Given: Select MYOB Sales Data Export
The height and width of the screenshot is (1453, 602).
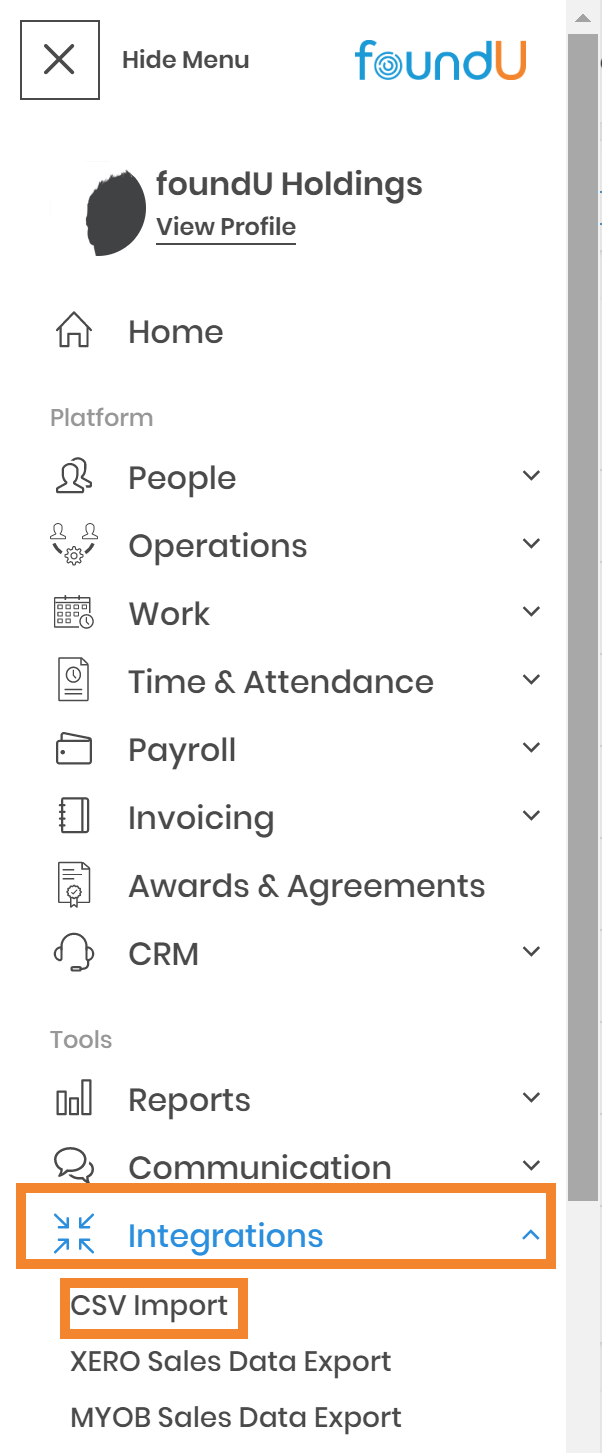Looking at the screenshot, I should coord(235,1417).
